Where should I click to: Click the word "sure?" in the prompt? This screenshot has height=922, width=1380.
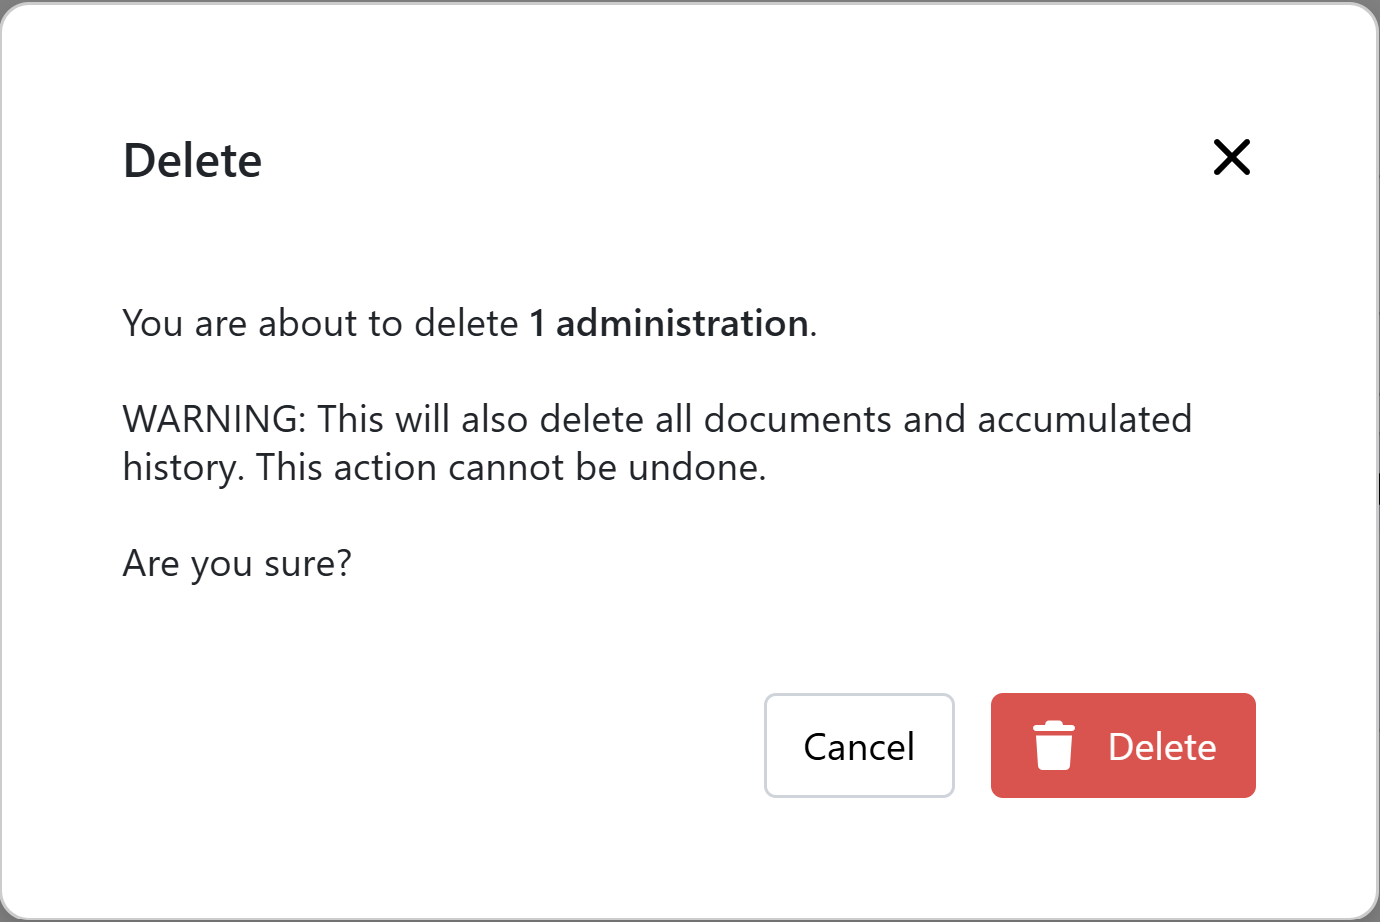(308, 564)
